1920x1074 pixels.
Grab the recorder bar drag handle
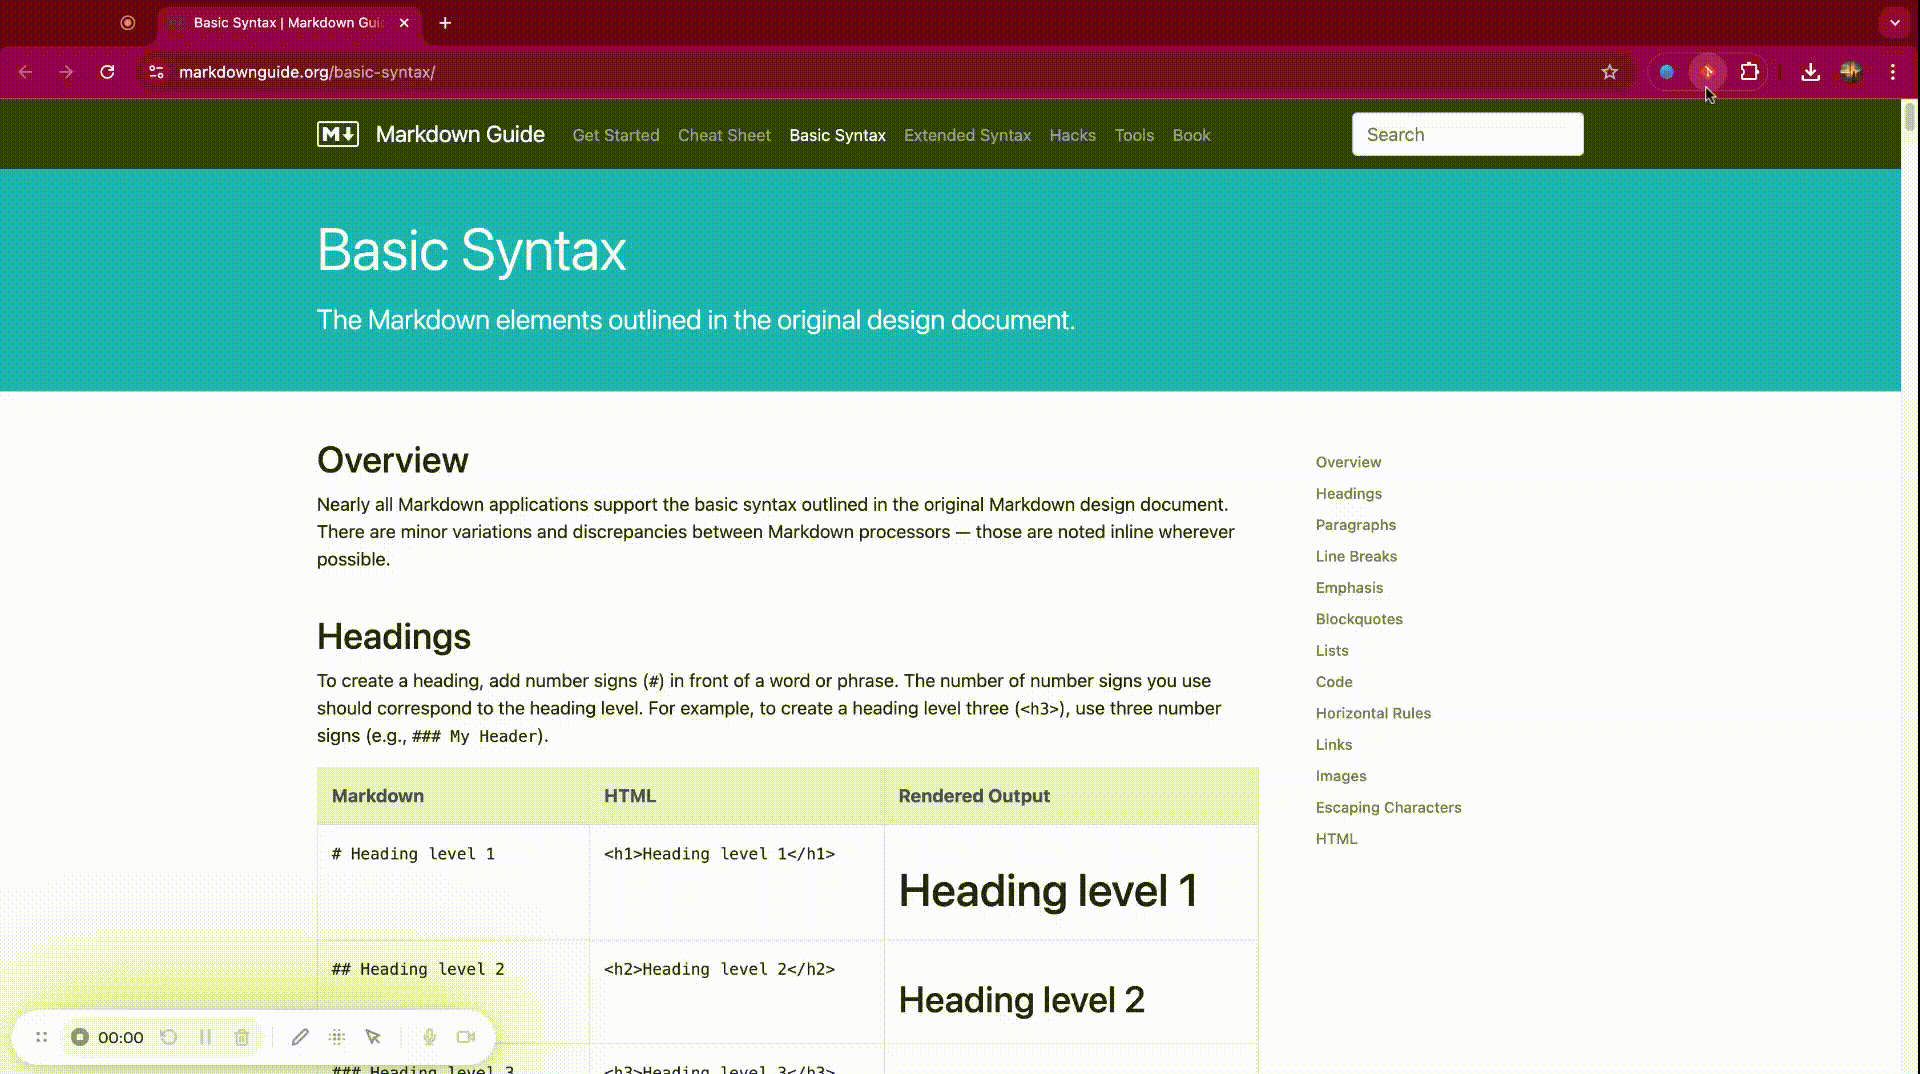coord(41,1037)
